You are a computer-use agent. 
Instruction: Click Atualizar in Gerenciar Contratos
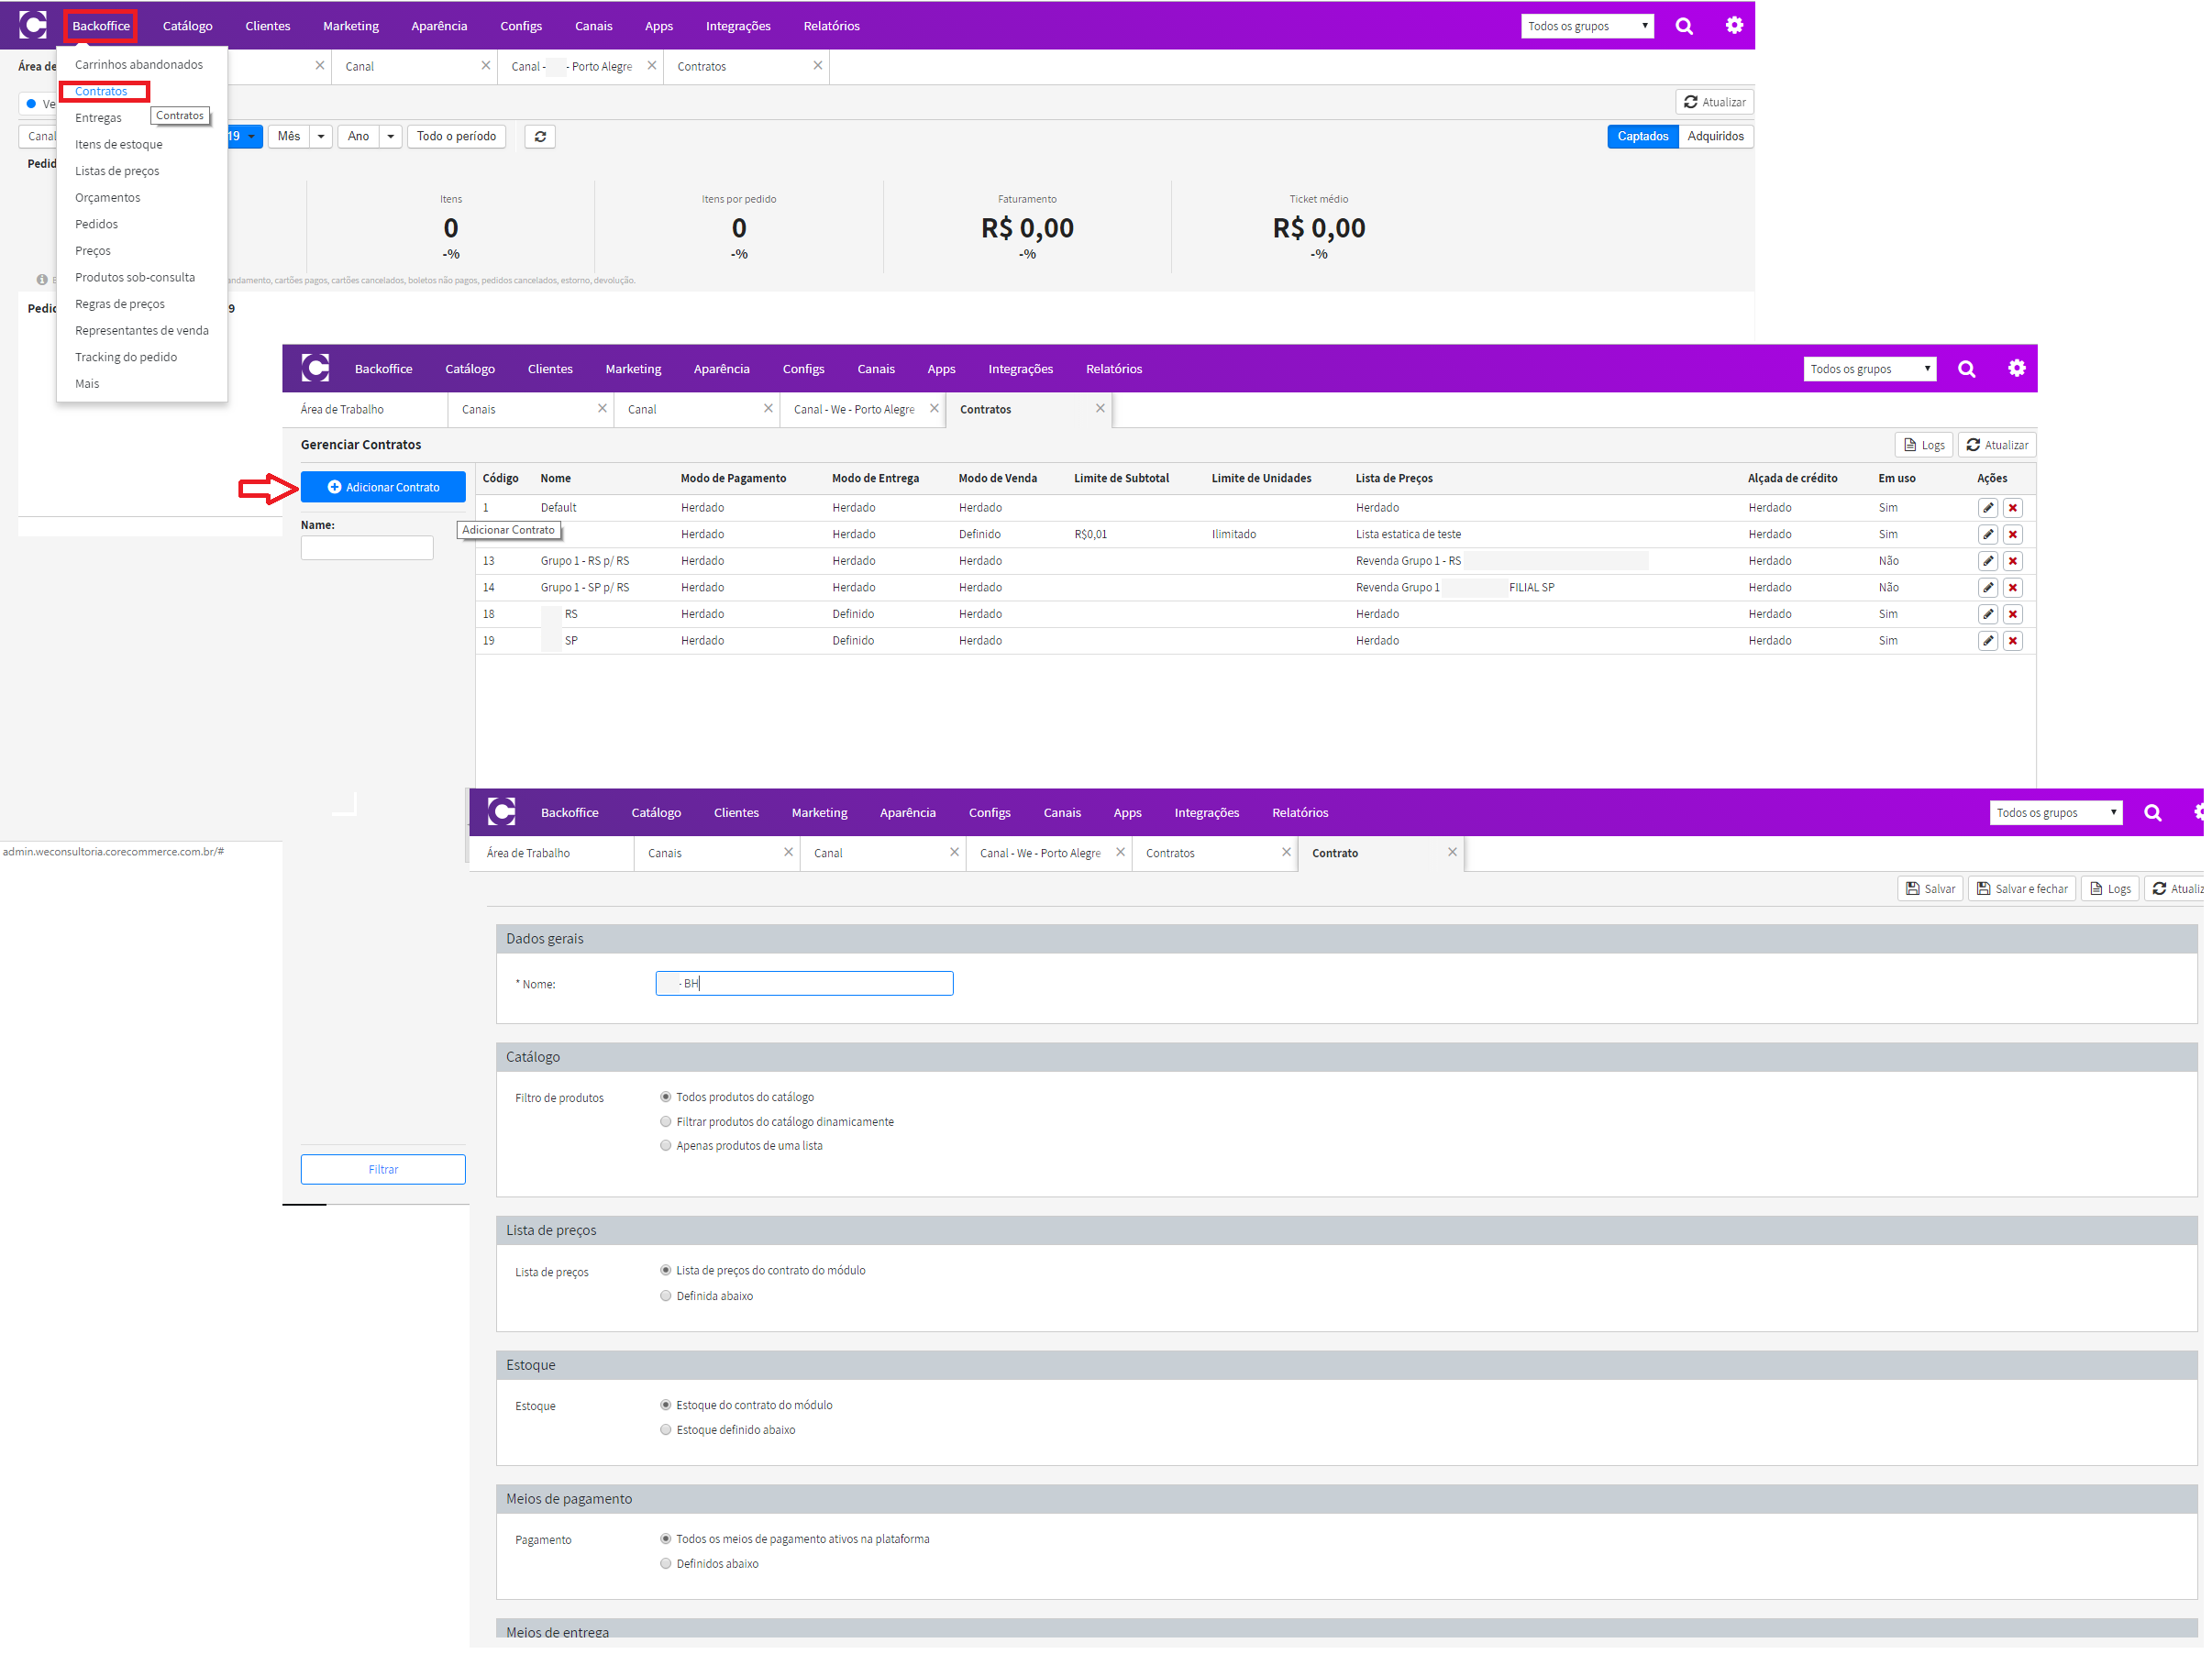tap(1996, 445)
